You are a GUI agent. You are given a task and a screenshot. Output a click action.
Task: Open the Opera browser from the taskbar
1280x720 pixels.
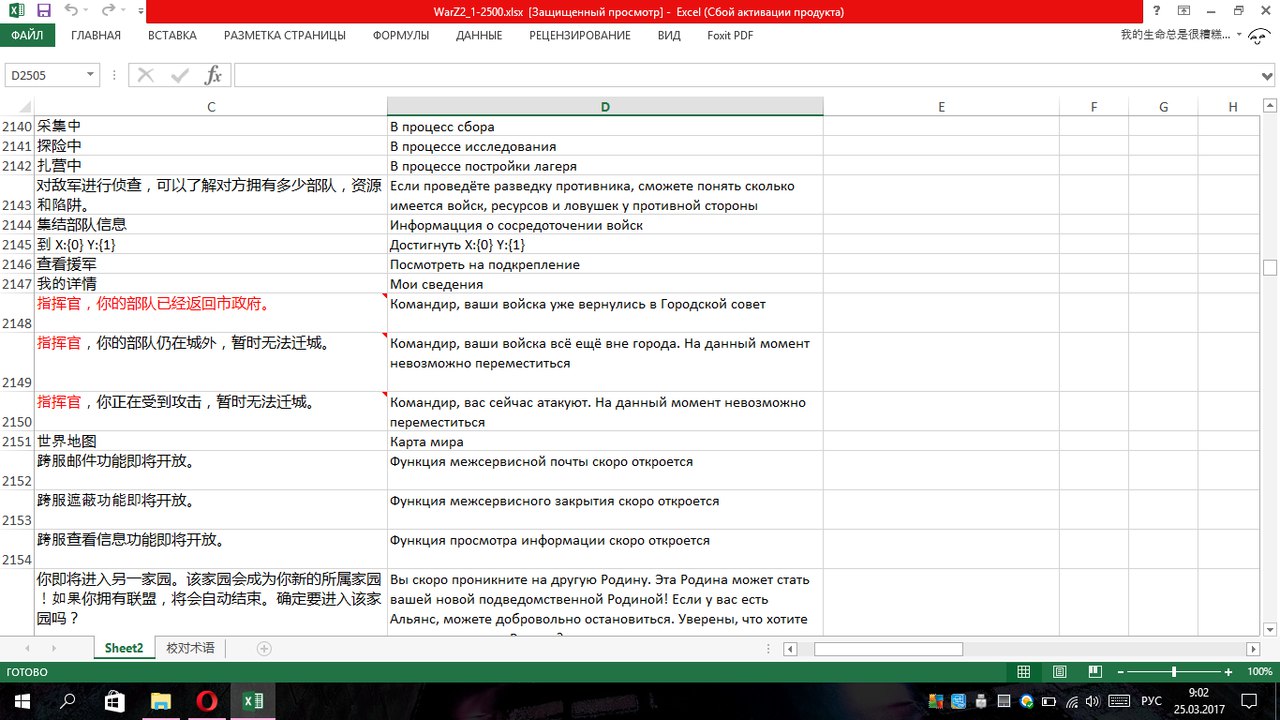coord(207,701)
